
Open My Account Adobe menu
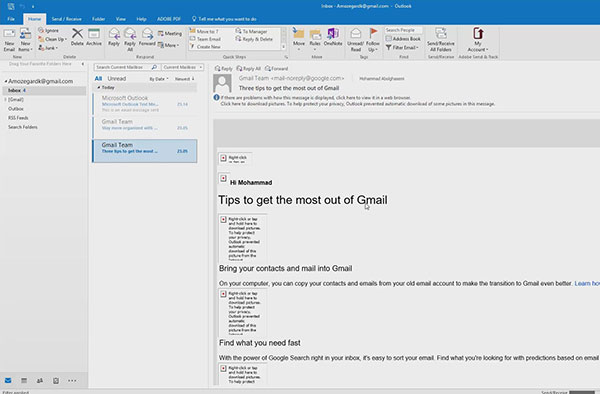coord(478,40)
